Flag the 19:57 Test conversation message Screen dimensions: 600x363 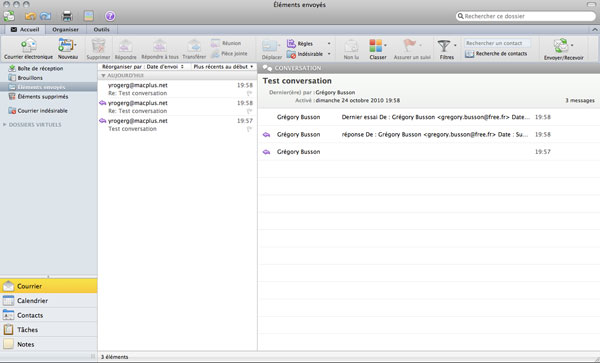(x=249, y=129)
